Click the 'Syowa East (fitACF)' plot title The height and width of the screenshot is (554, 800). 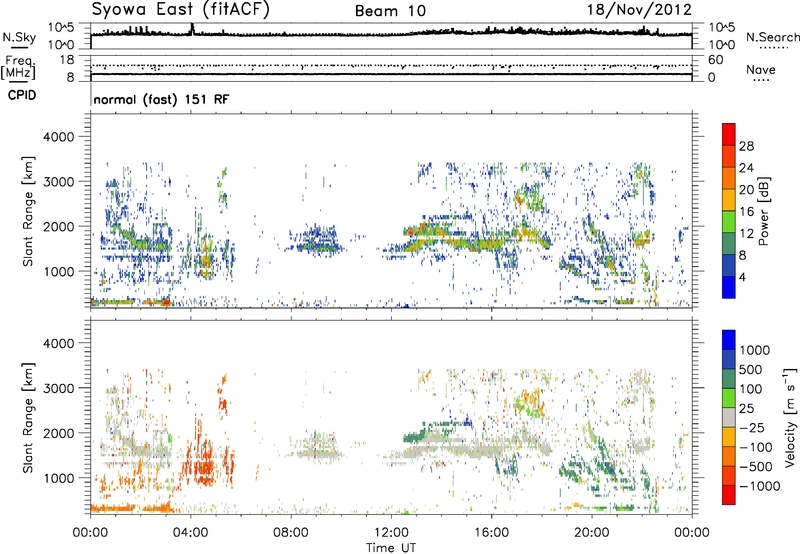point(181,9)
